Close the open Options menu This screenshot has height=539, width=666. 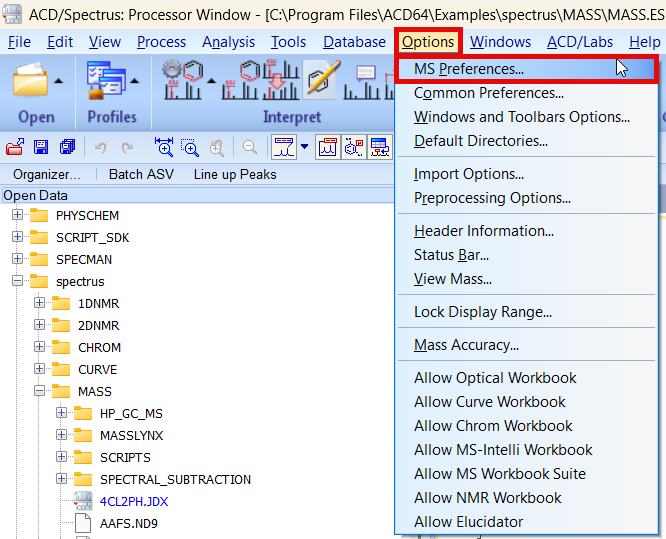click(428, 42)
